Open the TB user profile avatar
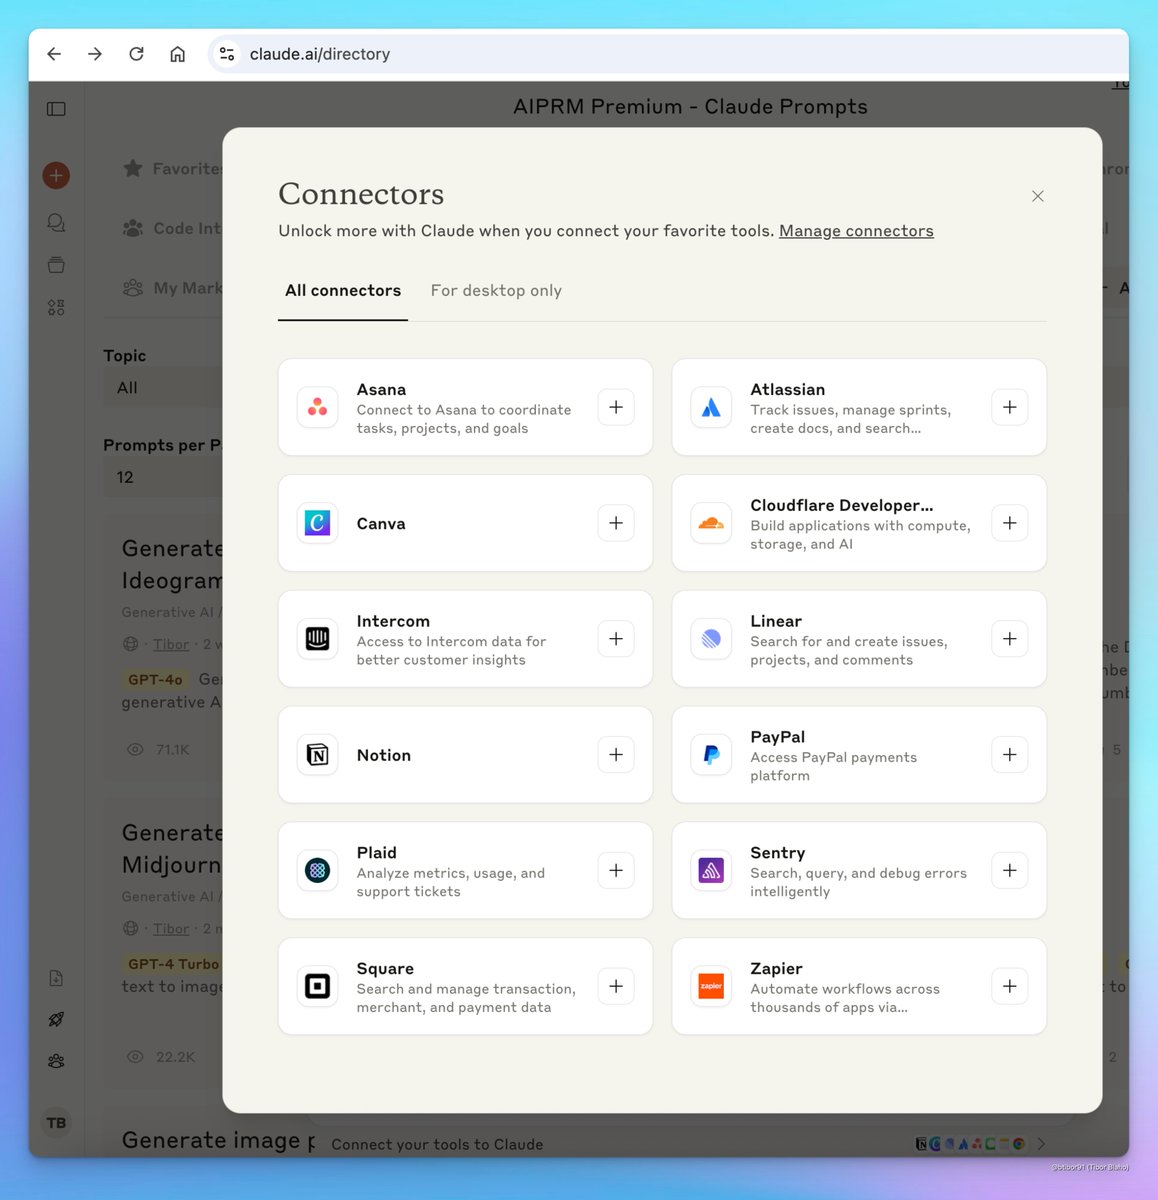The height and width of the screenshot is (1200, 1158). coord(56,1123)
